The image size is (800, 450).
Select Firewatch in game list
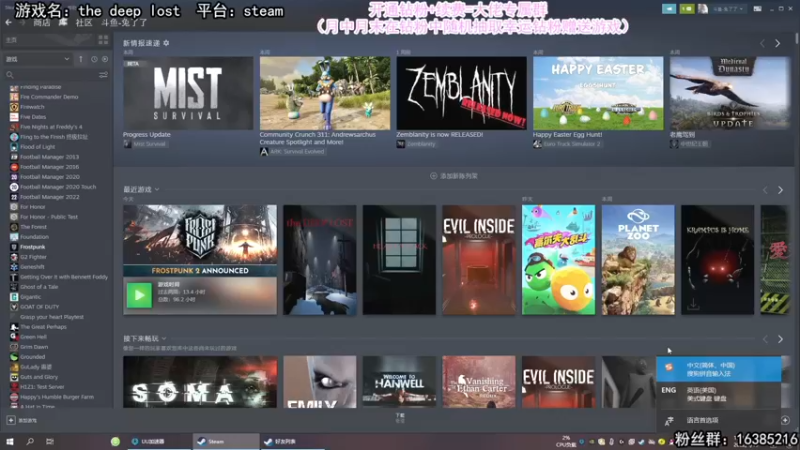point(32,107)
